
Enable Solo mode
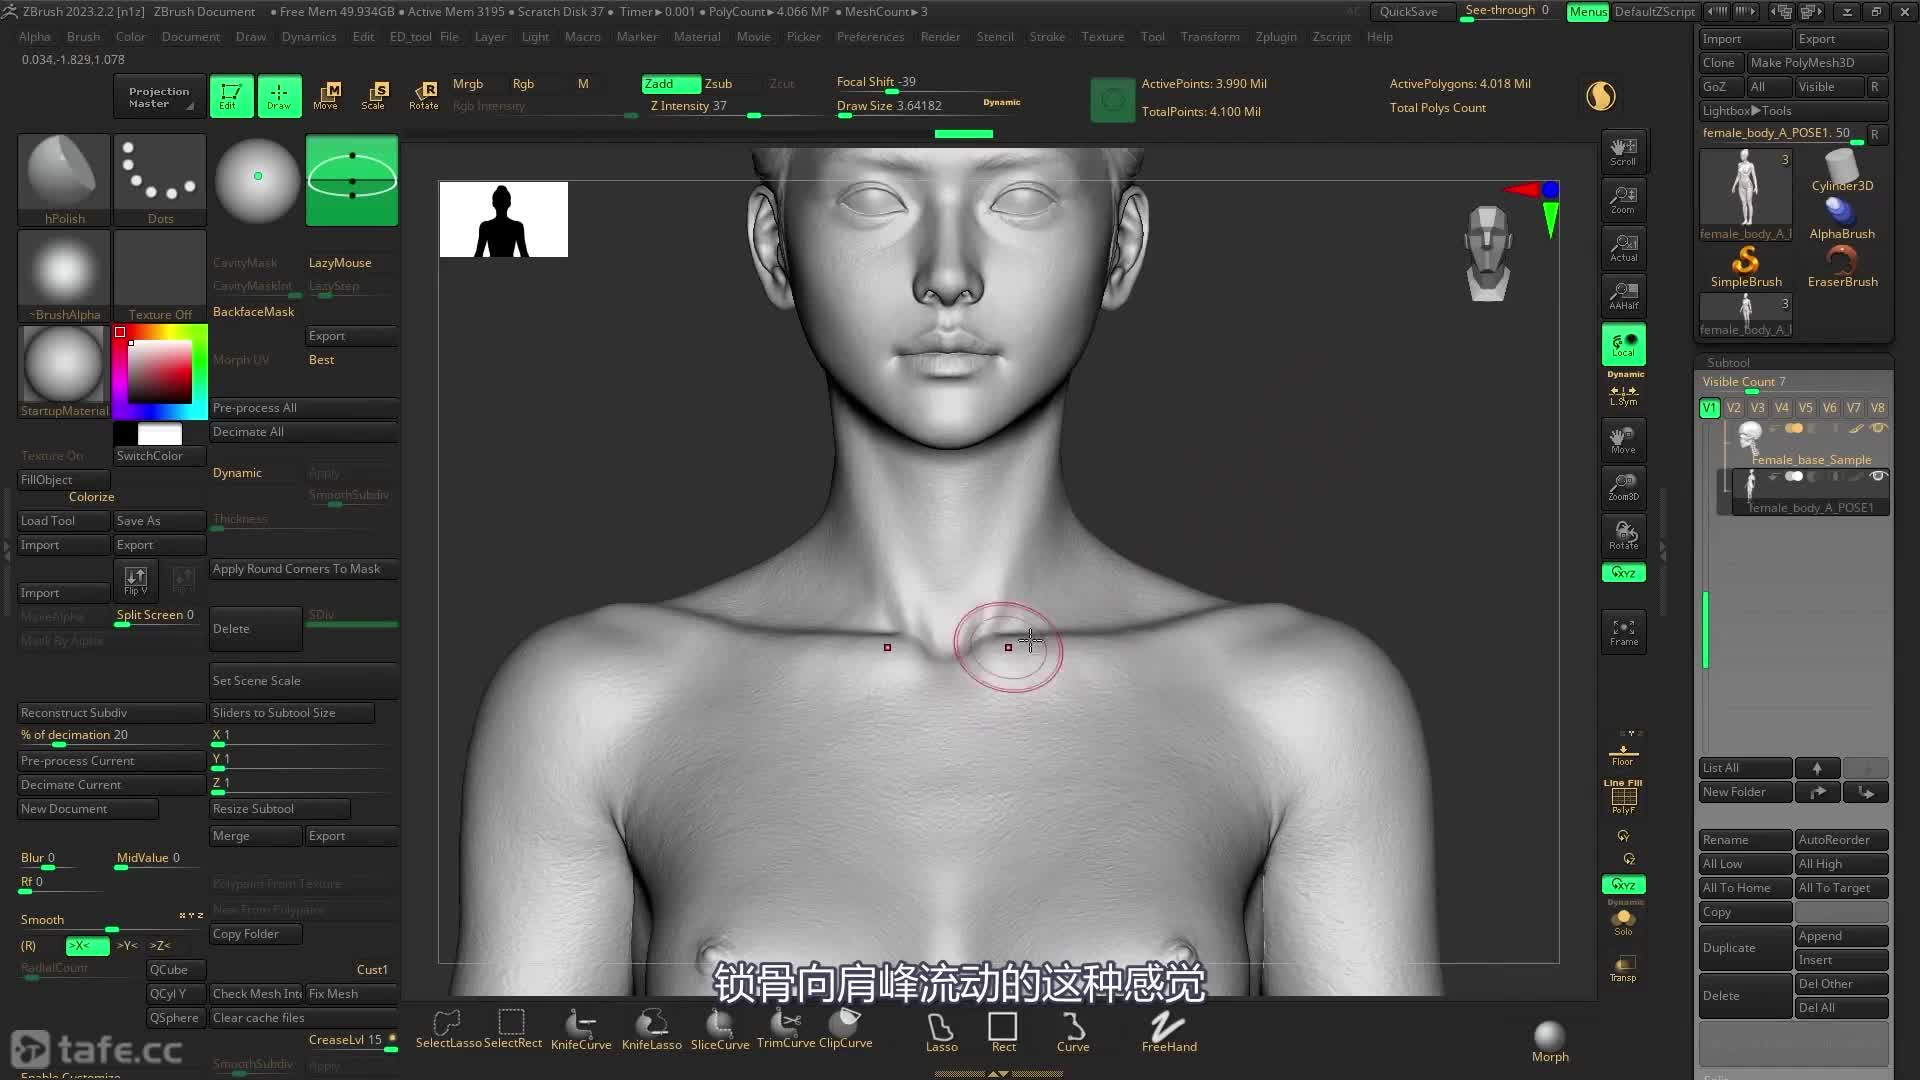[x=1623, y=921]
